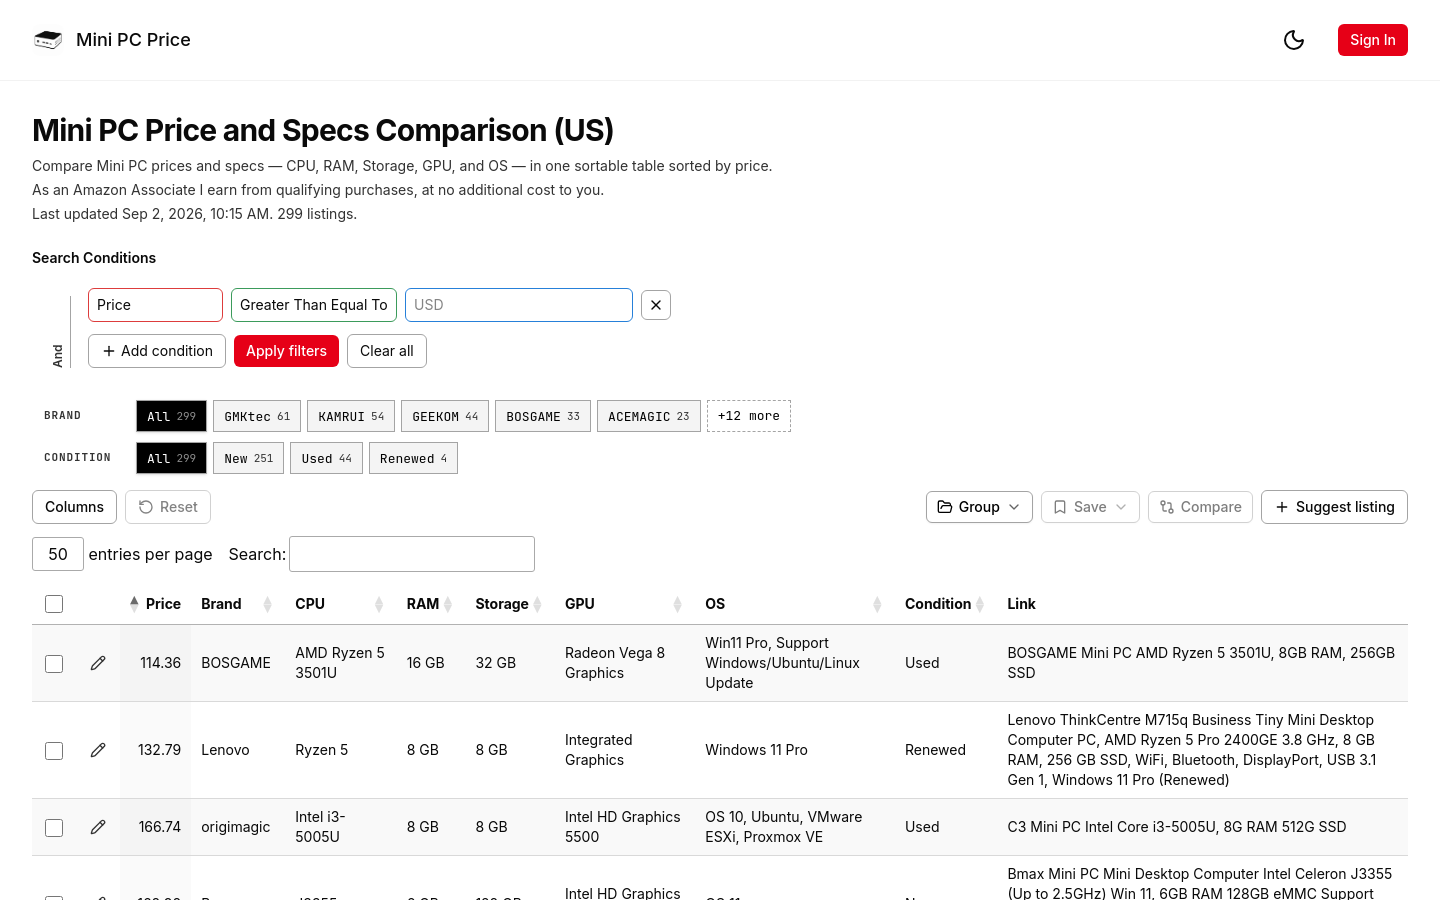Viewport: 1440px width, 900px height.
Task: Toggle dark mode moon icon
Action: (1294, 40)
